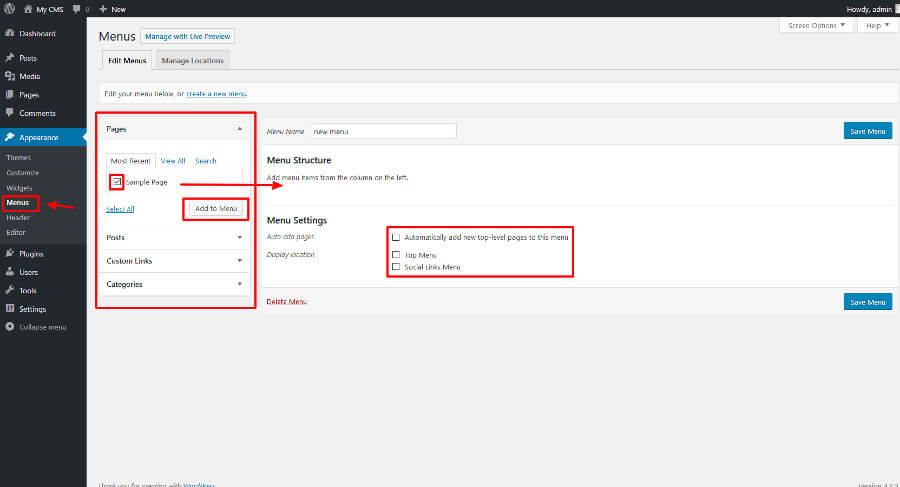Screen dimensions: 900x487
Task: Click the WordPress logo icon
Action: (9, 9)
